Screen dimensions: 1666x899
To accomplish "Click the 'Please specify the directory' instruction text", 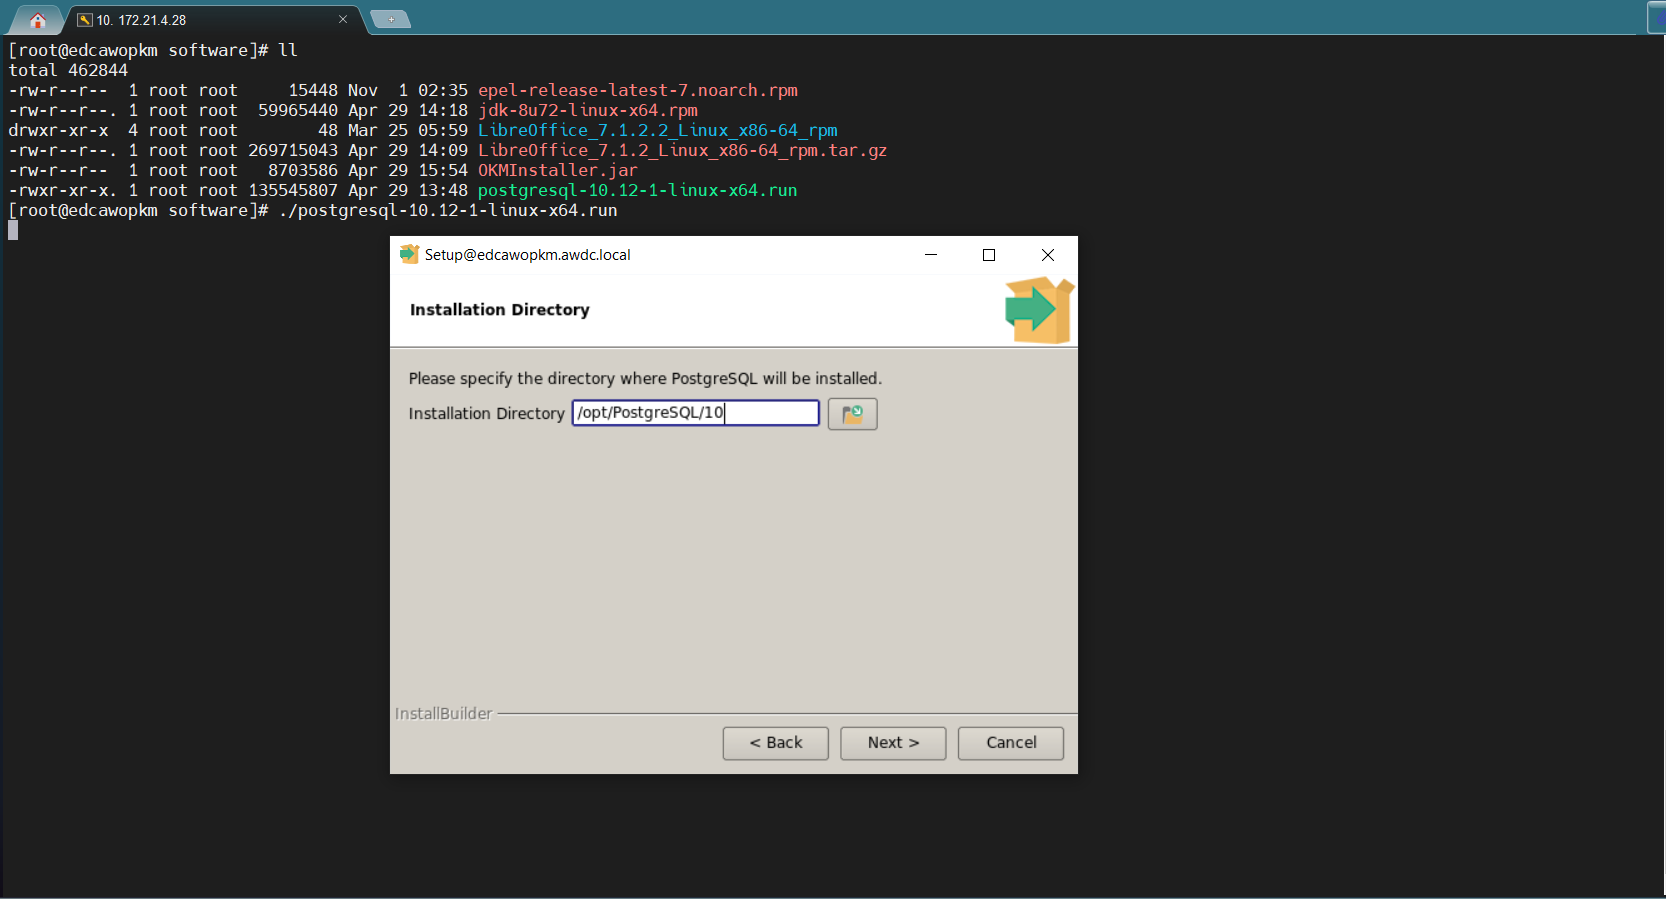I will pyautogui.click(x=645, y=378).
